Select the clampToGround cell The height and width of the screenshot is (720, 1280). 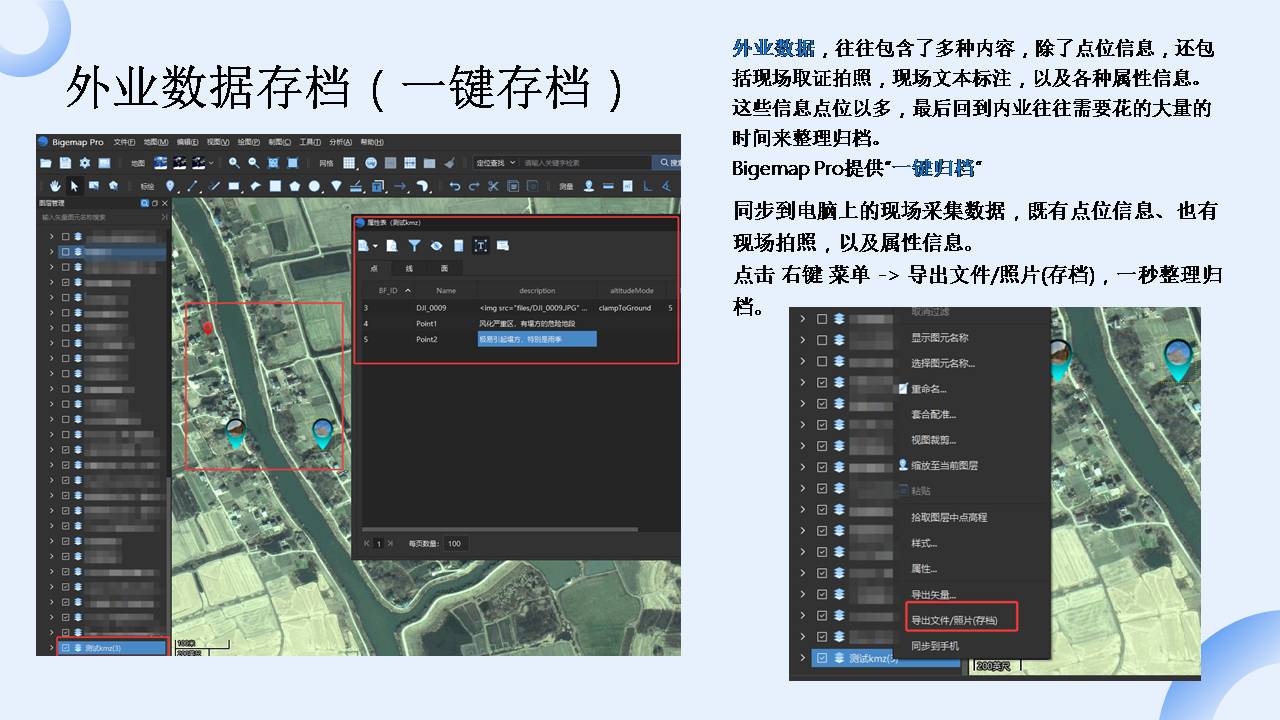(625, 308)
